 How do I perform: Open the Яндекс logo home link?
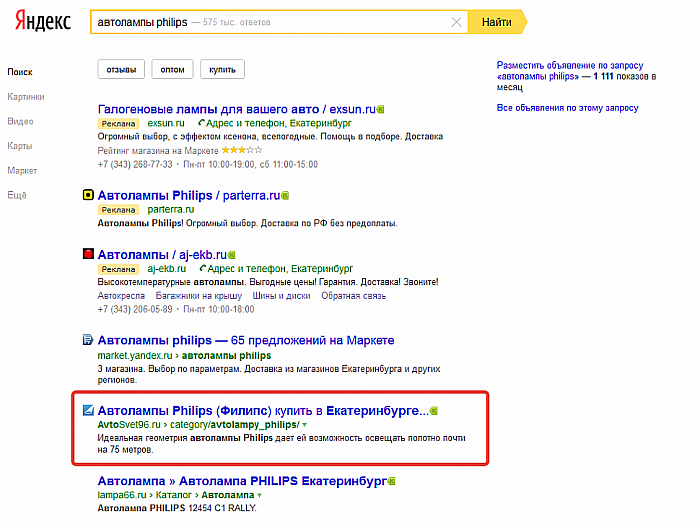pos(43,21)
